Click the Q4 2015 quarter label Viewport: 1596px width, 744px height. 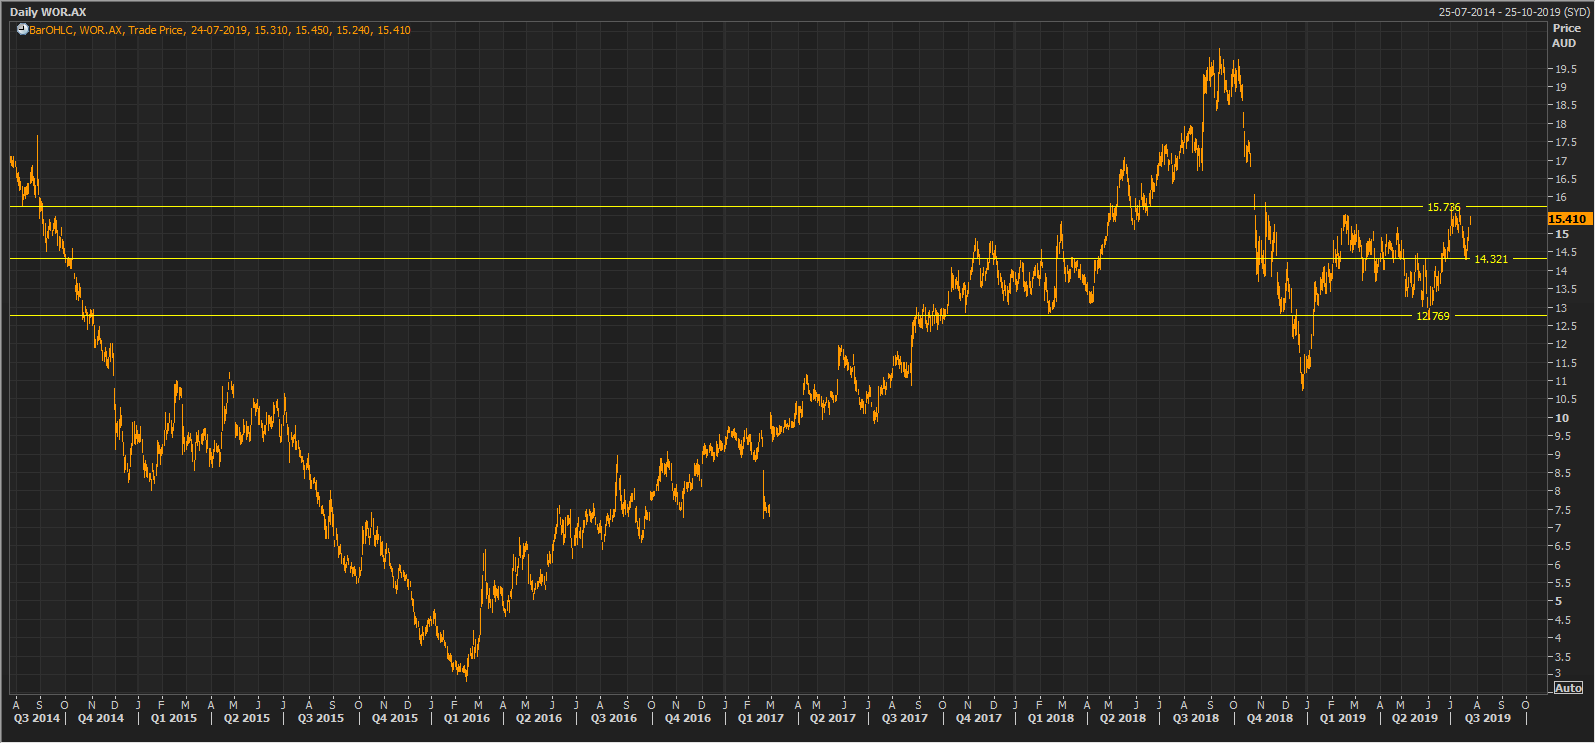coord(395,718)
